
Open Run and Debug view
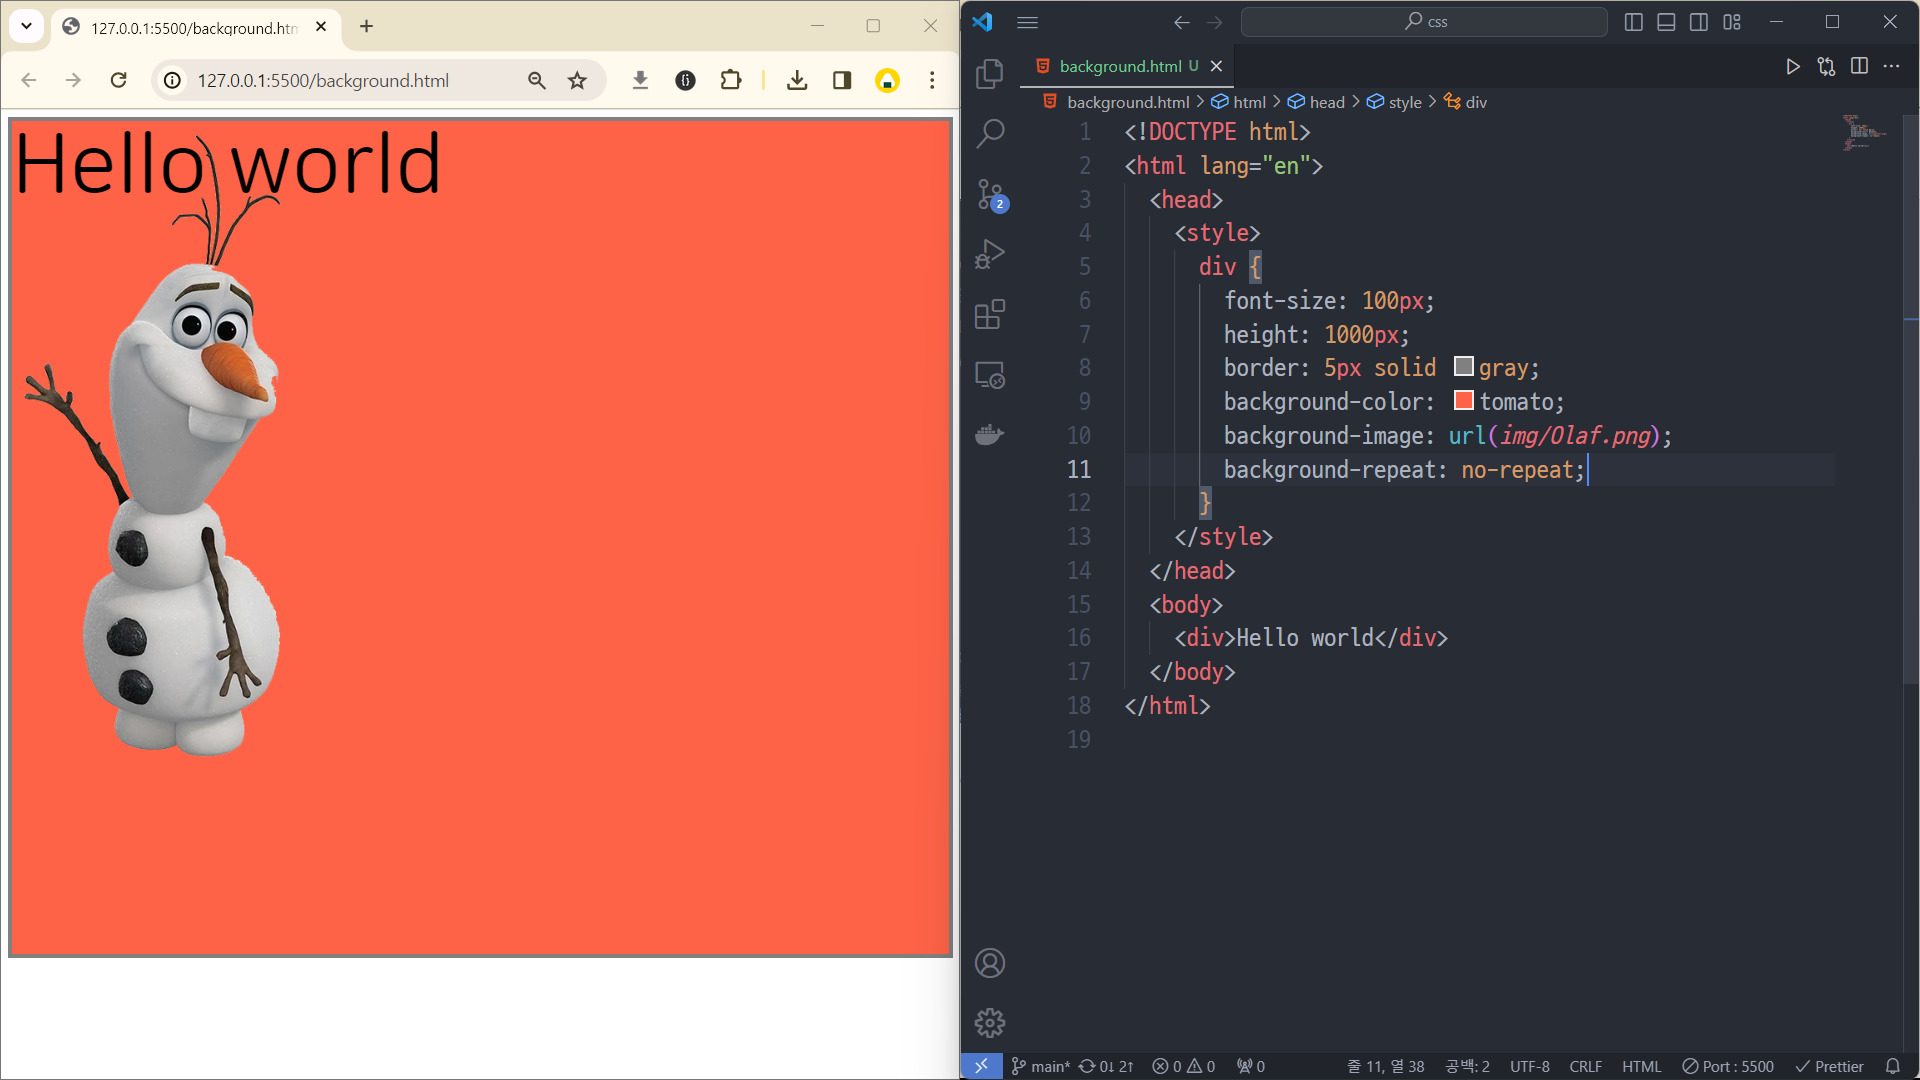[x=989, y=254]
